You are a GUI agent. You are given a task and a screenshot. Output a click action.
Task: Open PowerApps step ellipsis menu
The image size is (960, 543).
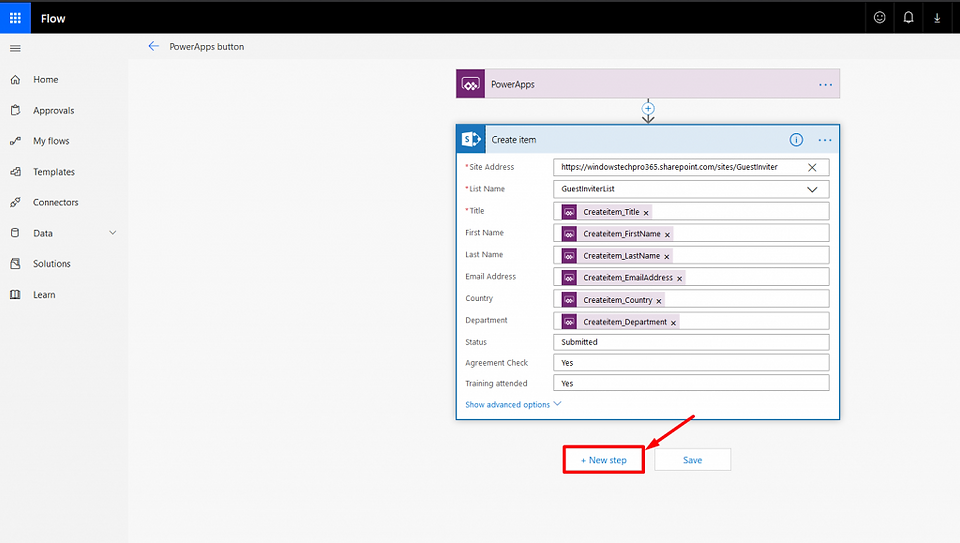tap(825, 84)
